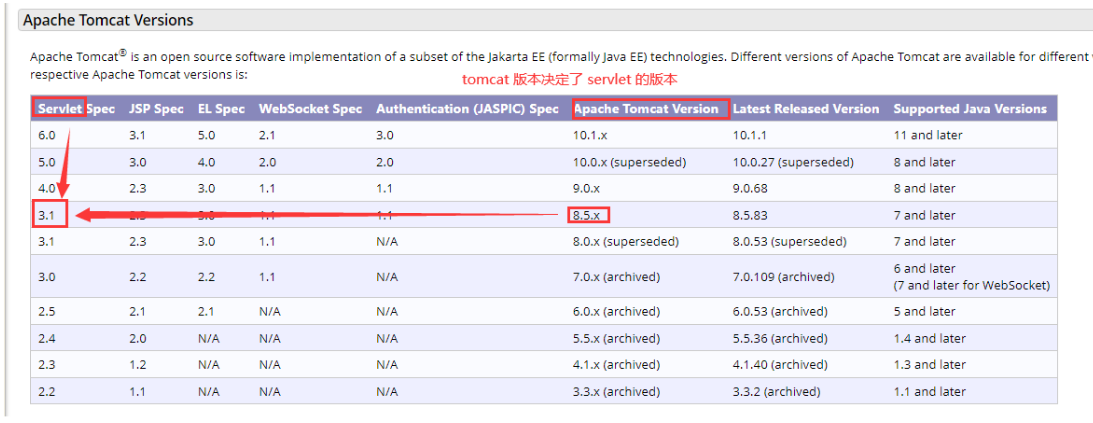Click the 4.1.x (archived) version cell
This screenshot has height=423, width=1093.
click(616, 364)
